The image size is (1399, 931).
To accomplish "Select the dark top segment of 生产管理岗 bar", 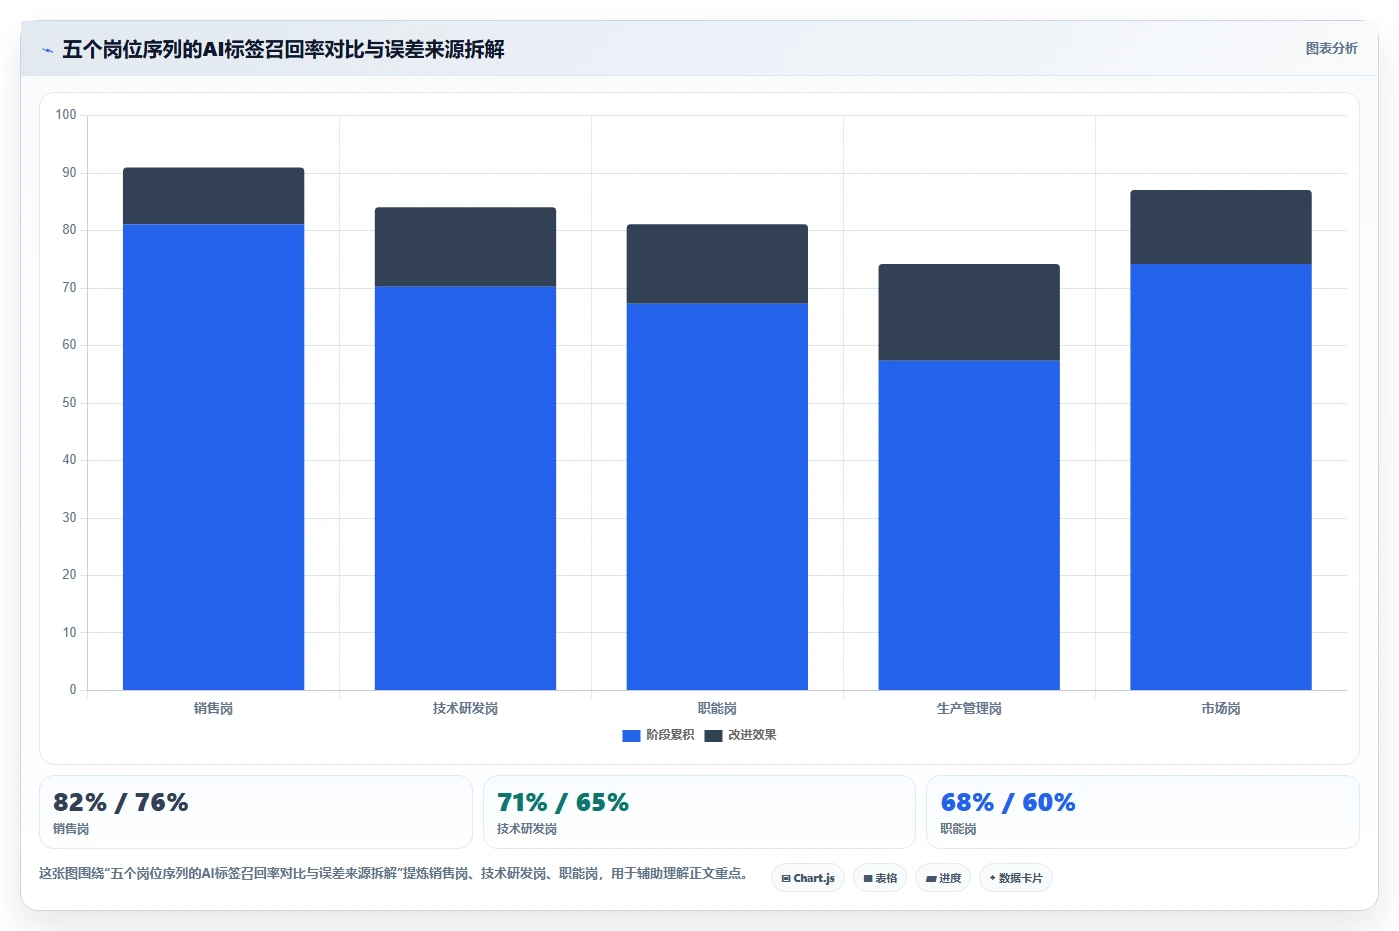I will (x=969, y=312).
